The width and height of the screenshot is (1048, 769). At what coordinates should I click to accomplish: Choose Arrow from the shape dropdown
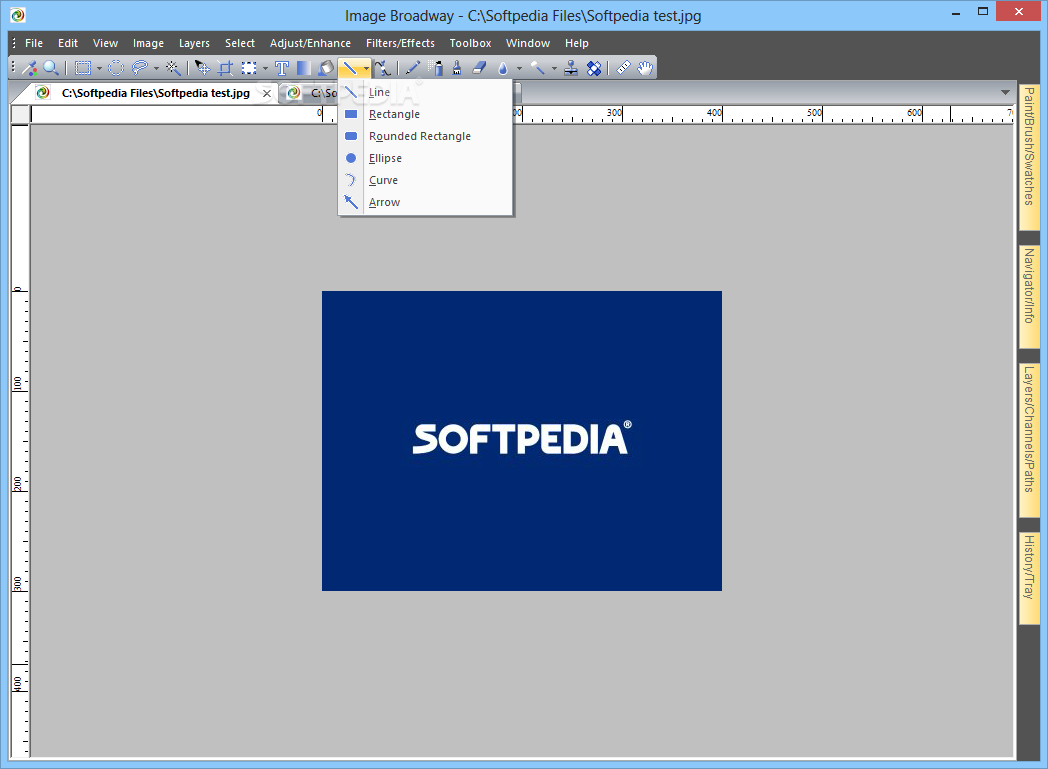(x=426, y=202)
